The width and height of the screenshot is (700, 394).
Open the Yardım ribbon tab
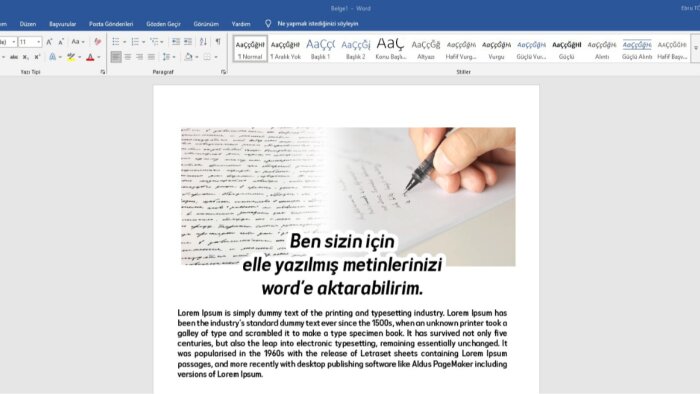tap(241, 24)
